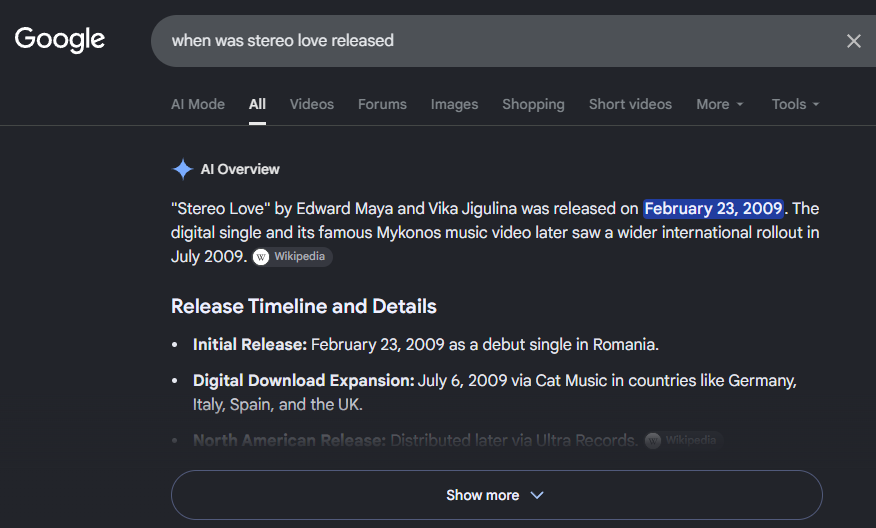This screenshot has height=528, width=876.
Task: Click the highlighted February 23, 2009 date
Action: coord(713,208)
